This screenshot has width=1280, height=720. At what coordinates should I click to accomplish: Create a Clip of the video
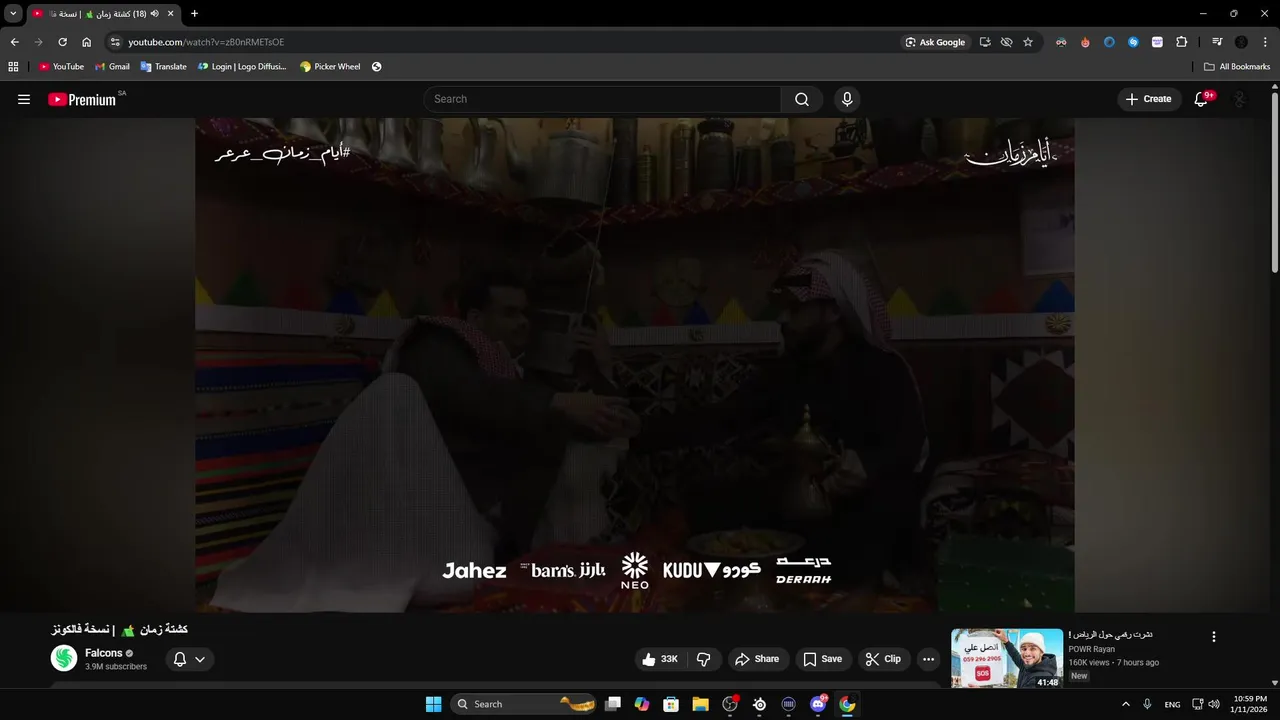[883, 659]
